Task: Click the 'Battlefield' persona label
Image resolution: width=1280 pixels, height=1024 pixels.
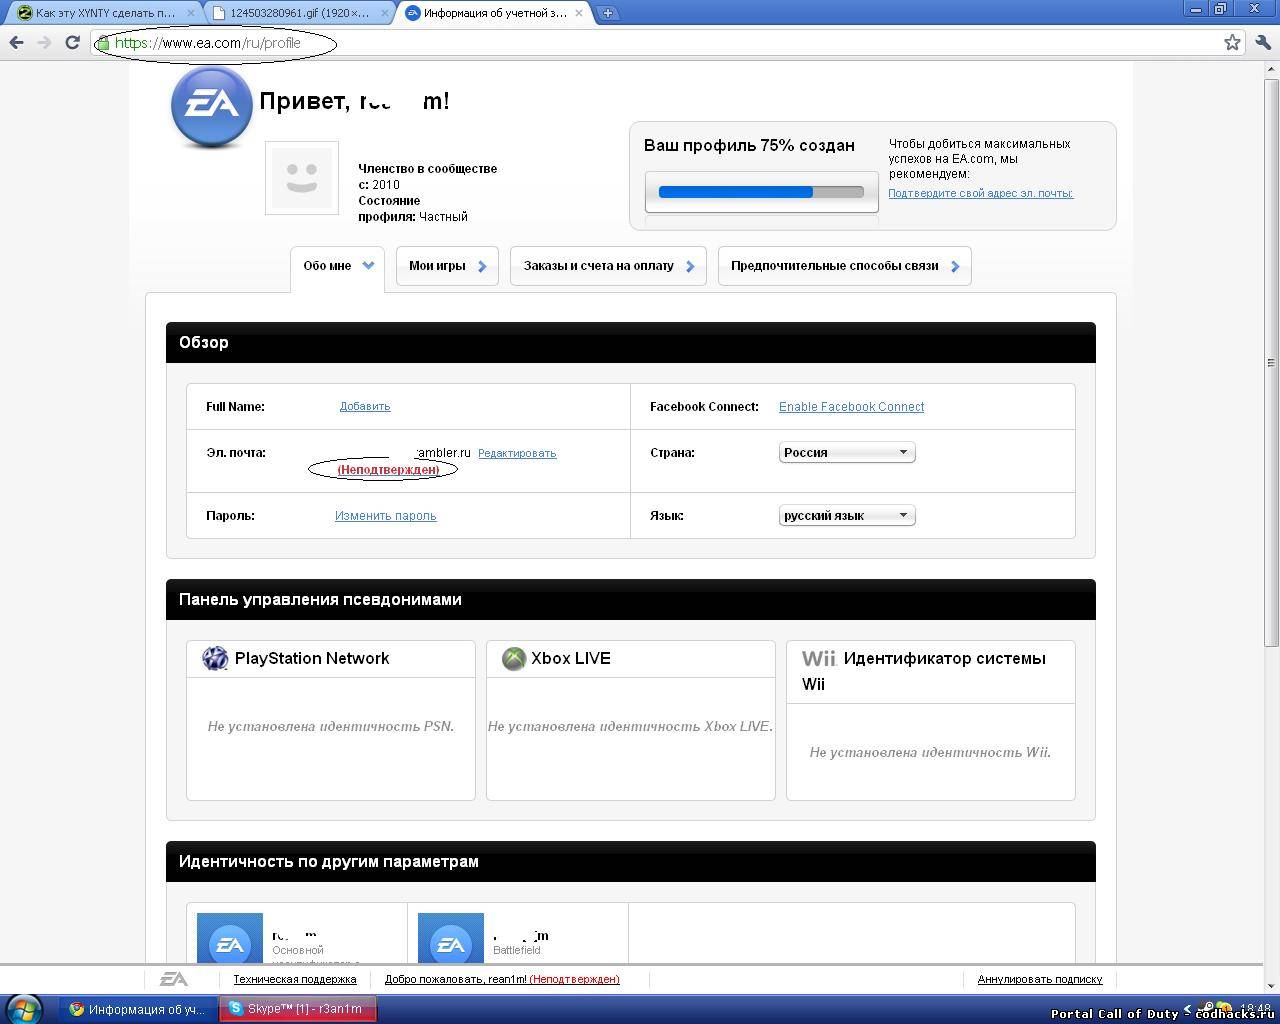Action: point(517,950)
